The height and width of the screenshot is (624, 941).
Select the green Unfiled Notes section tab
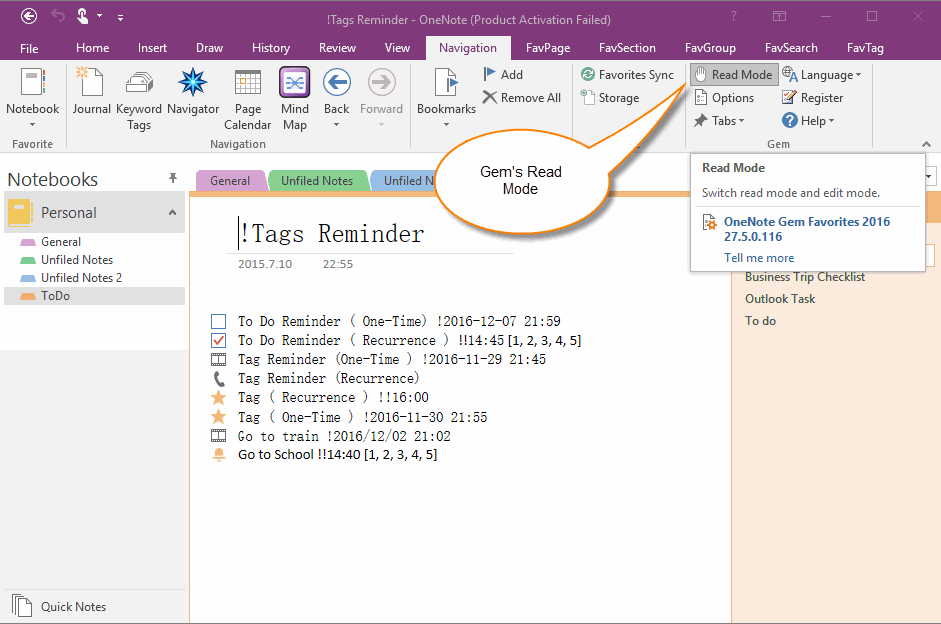coord(317,181)
